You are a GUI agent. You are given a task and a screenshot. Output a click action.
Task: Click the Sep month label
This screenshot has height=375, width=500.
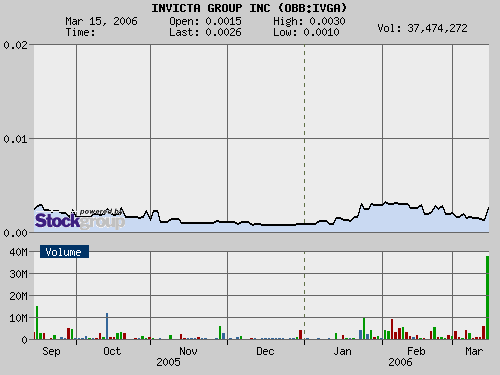coord(51,351)
